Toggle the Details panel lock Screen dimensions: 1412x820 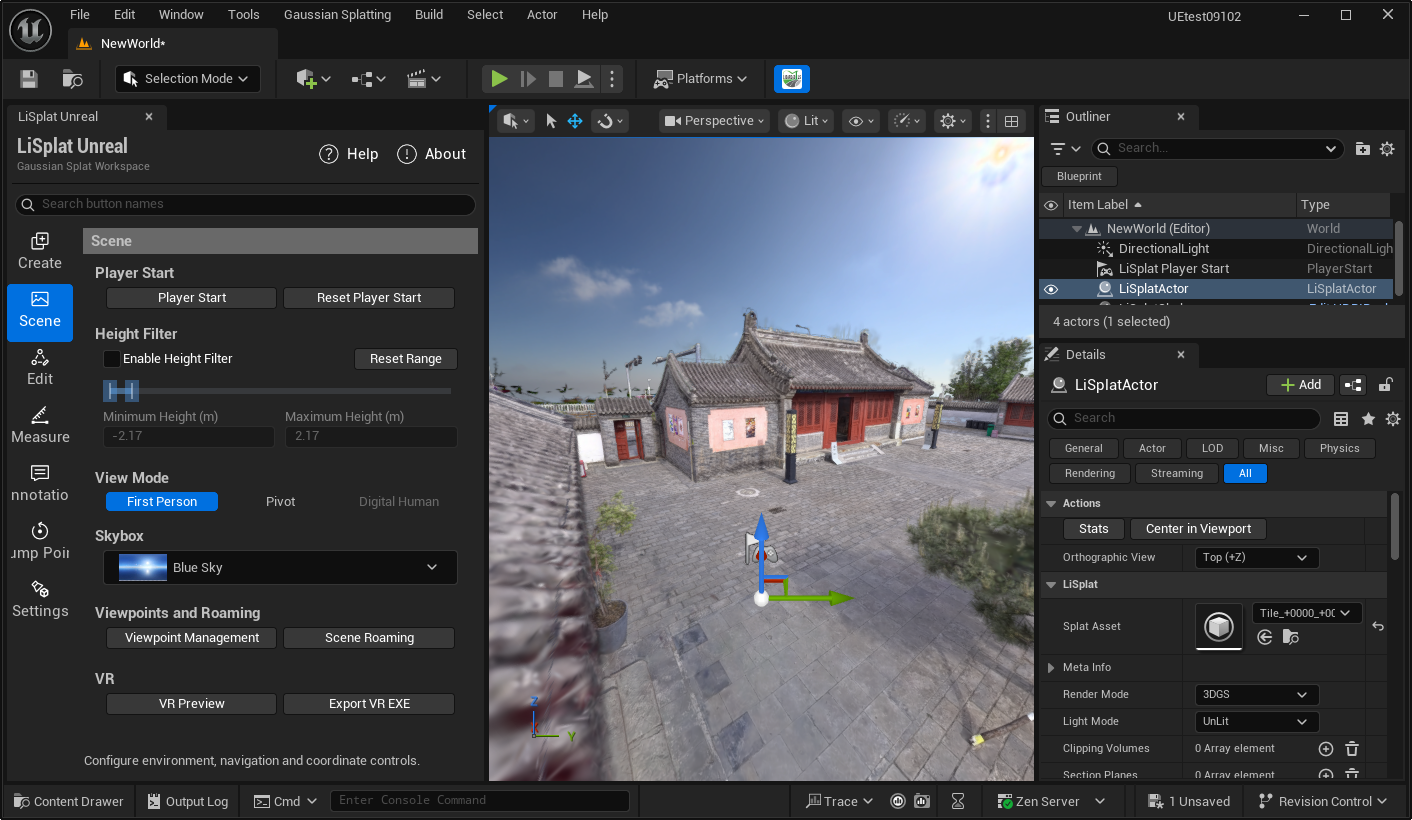click(x=1386, y=385)
